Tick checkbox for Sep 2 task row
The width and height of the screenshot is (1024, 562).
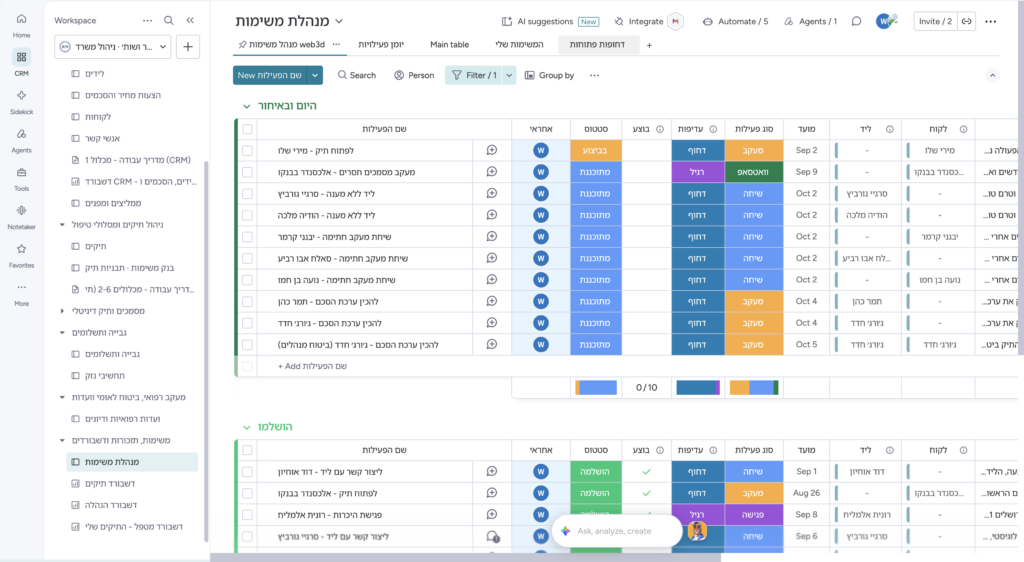(x=248, y=150)
